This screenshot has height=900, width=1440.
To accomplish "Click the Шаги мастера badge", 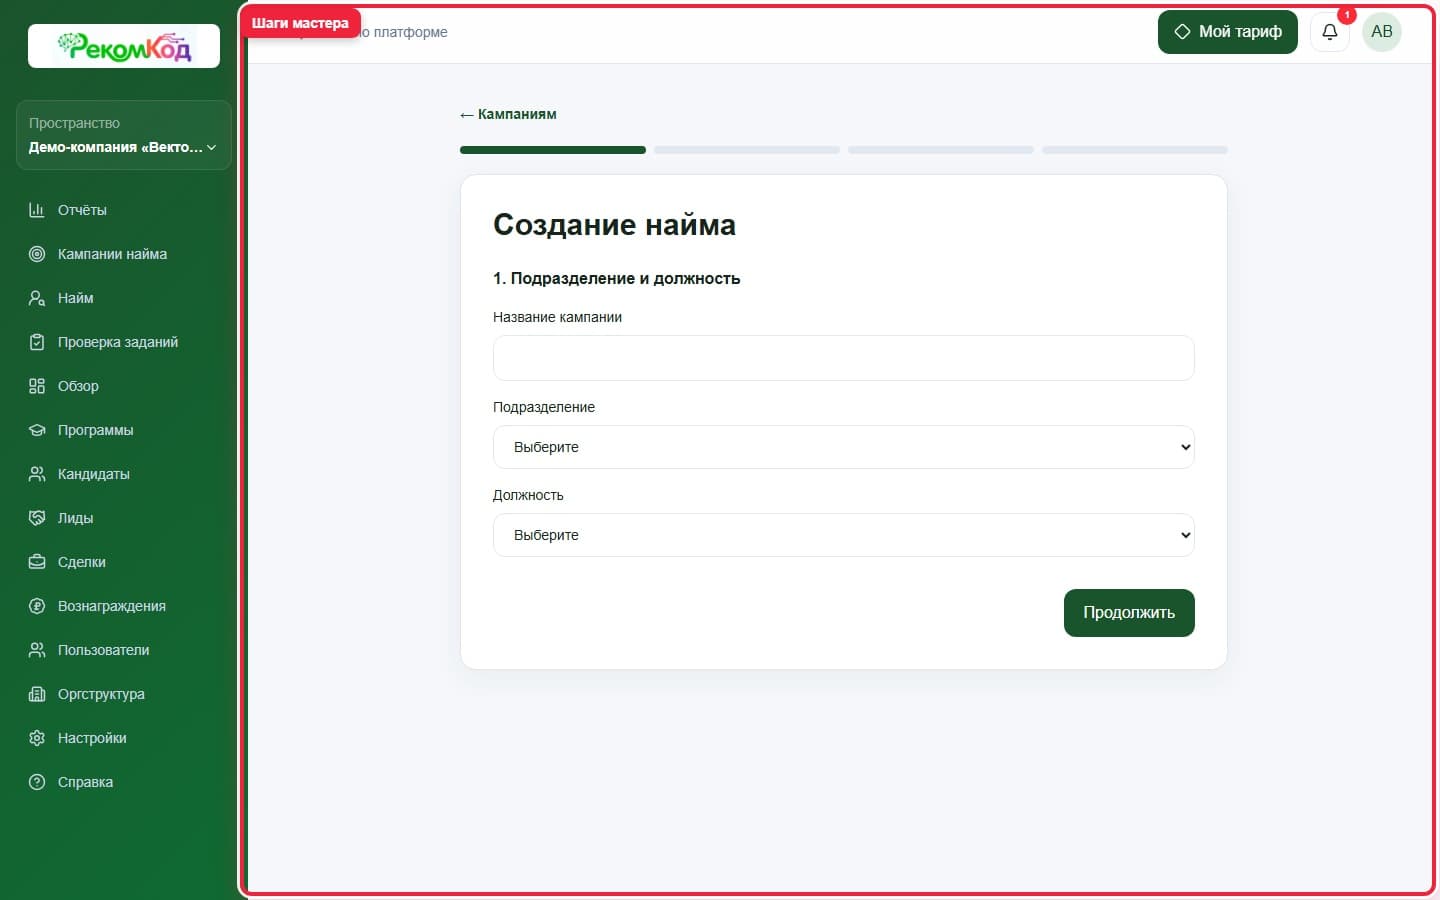I will (300, 23).
